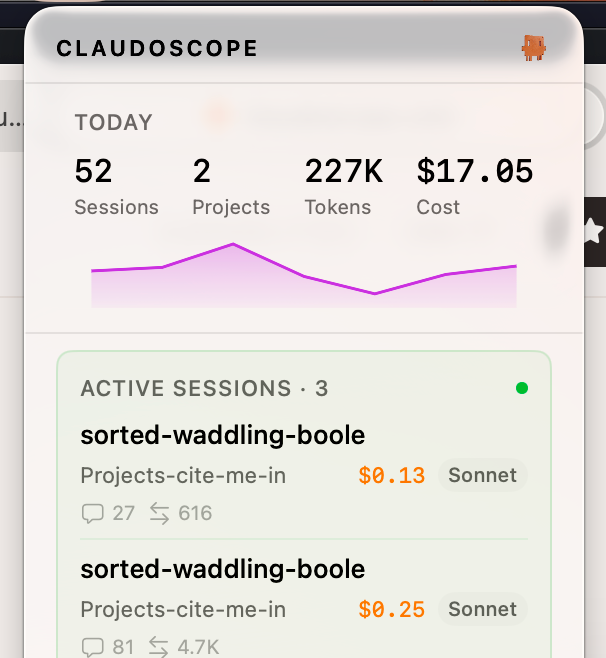The width and height of the screenshot is (606, 658).
Task: Click the purple usage sparkline chart
Action: pos(304,278)
